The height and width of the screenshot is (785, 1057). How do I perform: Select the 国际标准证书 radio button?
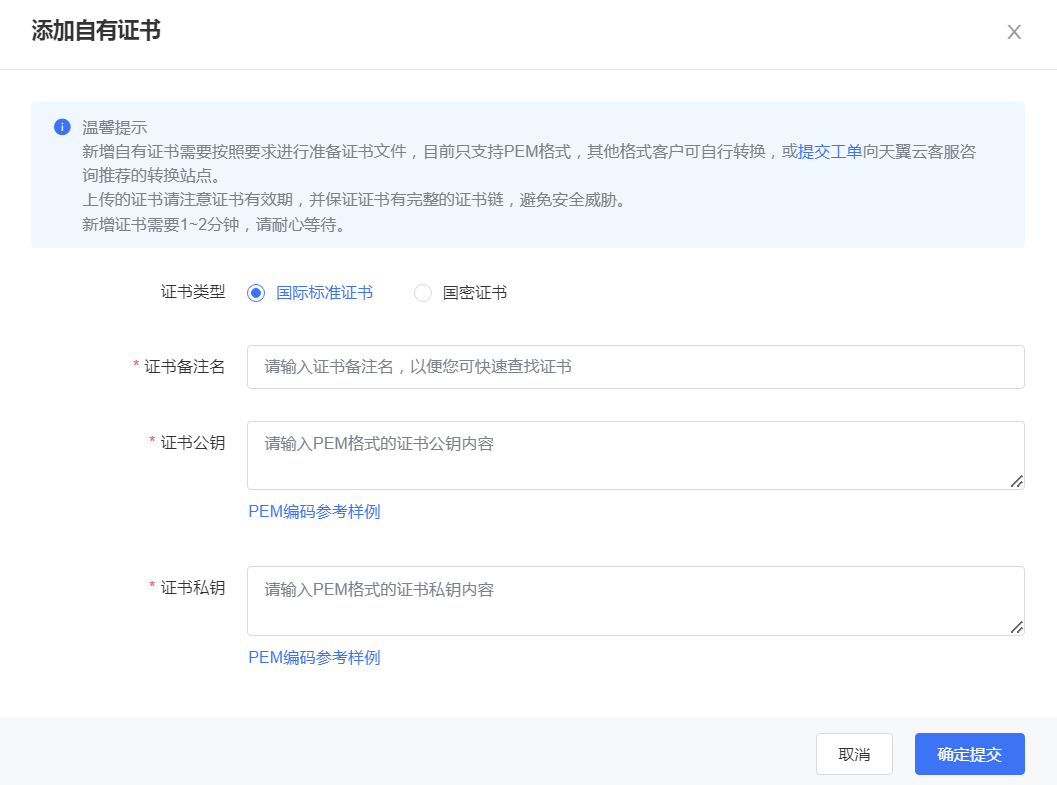(x=256, y=293)
